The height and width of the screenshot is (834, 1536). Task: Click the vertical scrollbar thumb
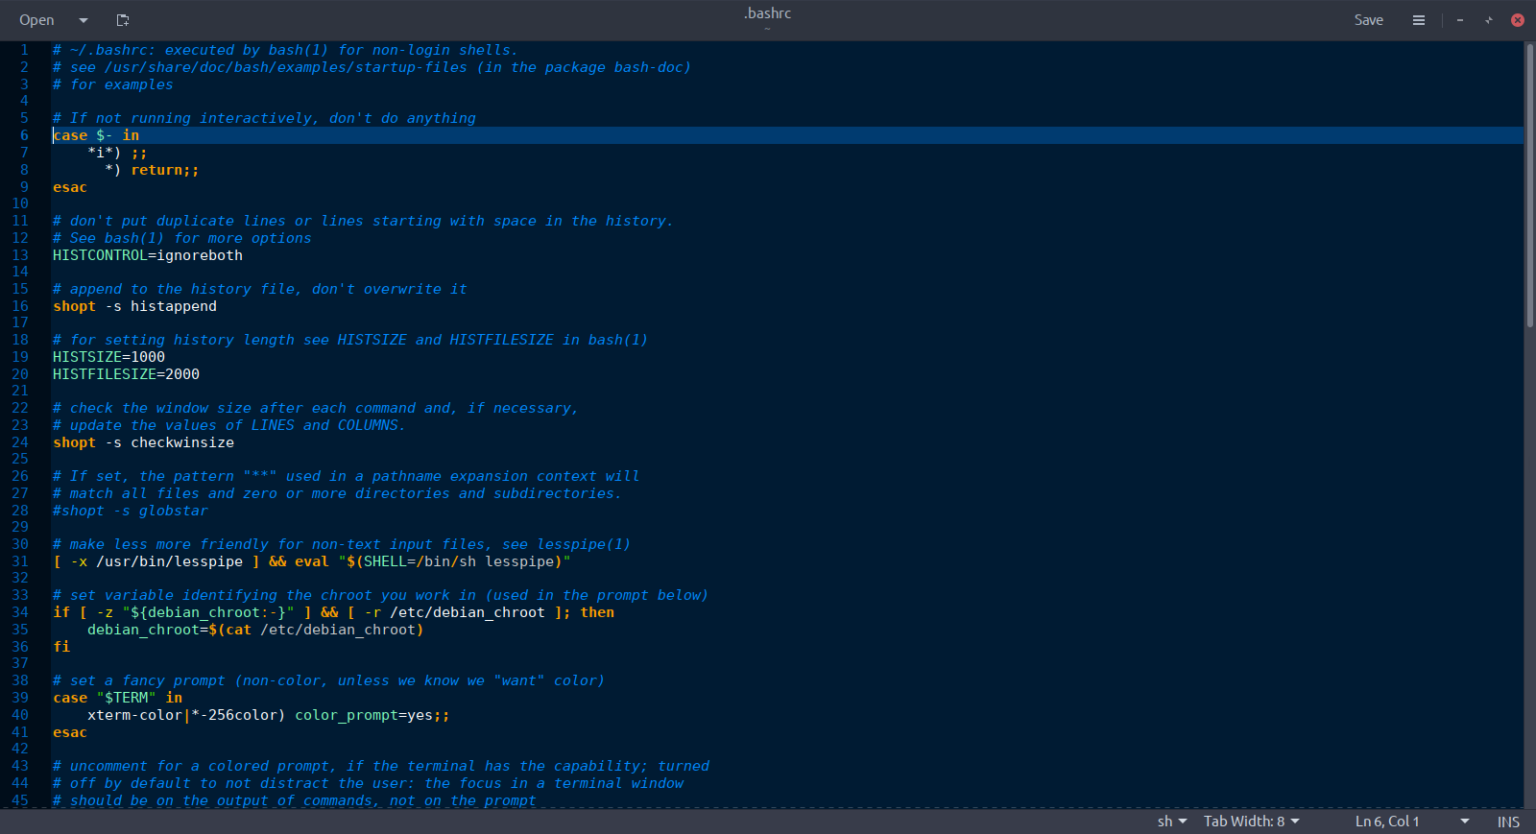click(1529, 185)
